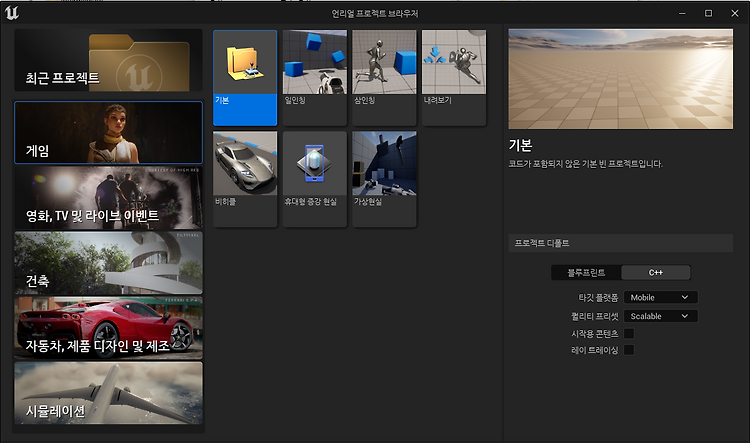Select the 영화, TV 및 라이브 이벤트 category
750x443 pixels.
pyautogui.click(x=109, y=198)
